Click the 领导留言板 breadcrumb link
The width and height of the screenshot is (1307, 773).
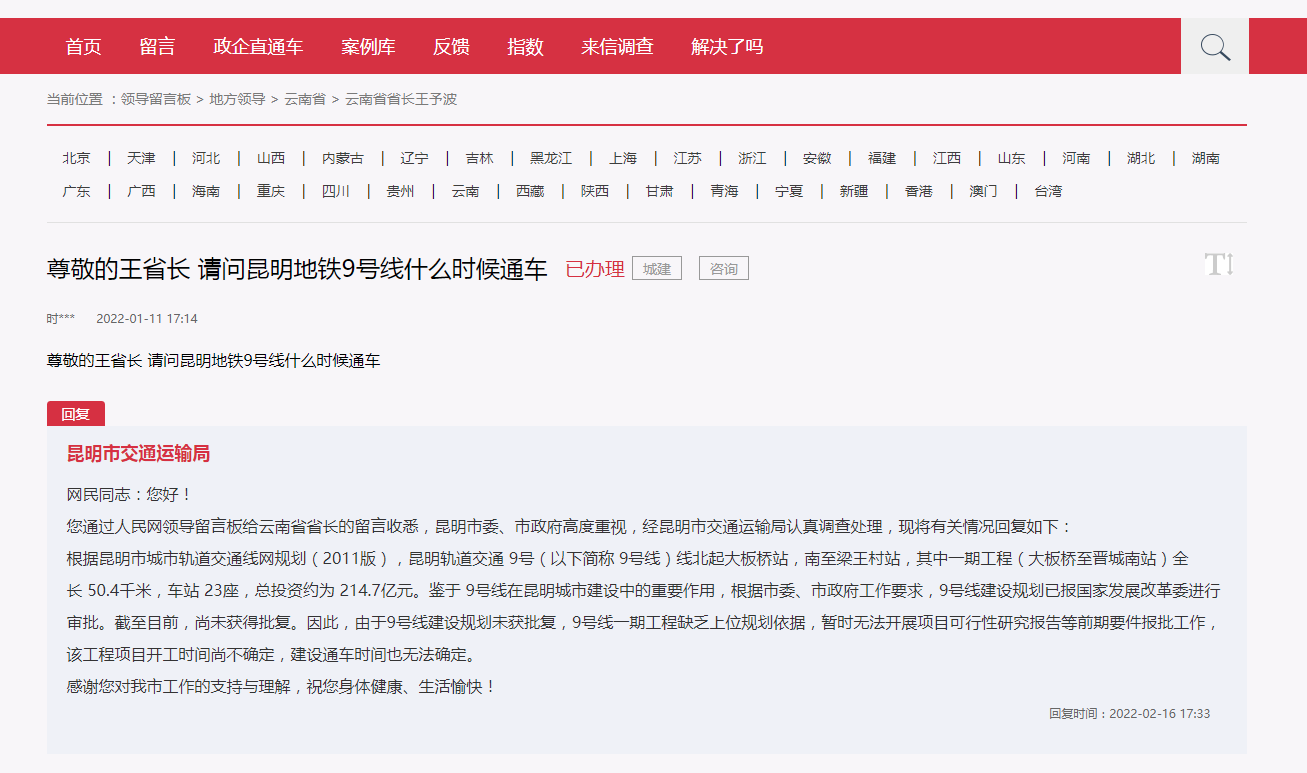click(156, 100)
